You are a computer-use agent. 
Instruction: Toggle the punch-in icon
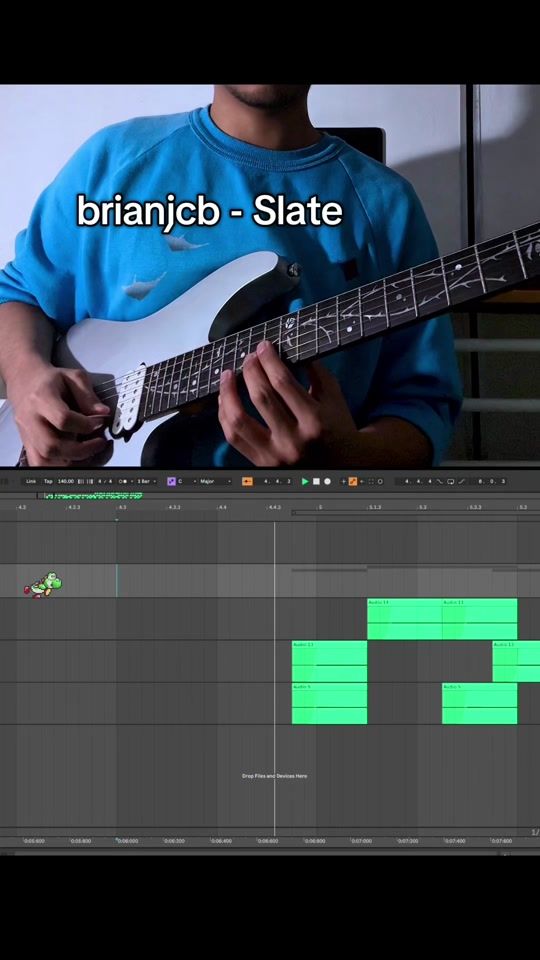pyautogui.click(x=440, y=481)
